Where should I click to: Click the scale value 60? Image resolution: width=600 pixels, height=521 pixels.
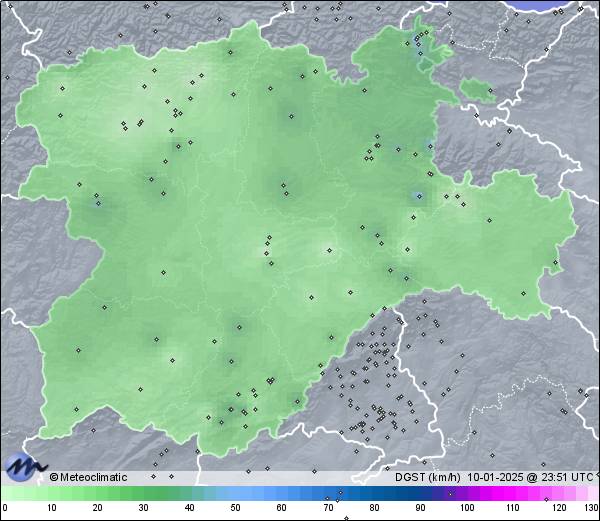pos(282,508)
